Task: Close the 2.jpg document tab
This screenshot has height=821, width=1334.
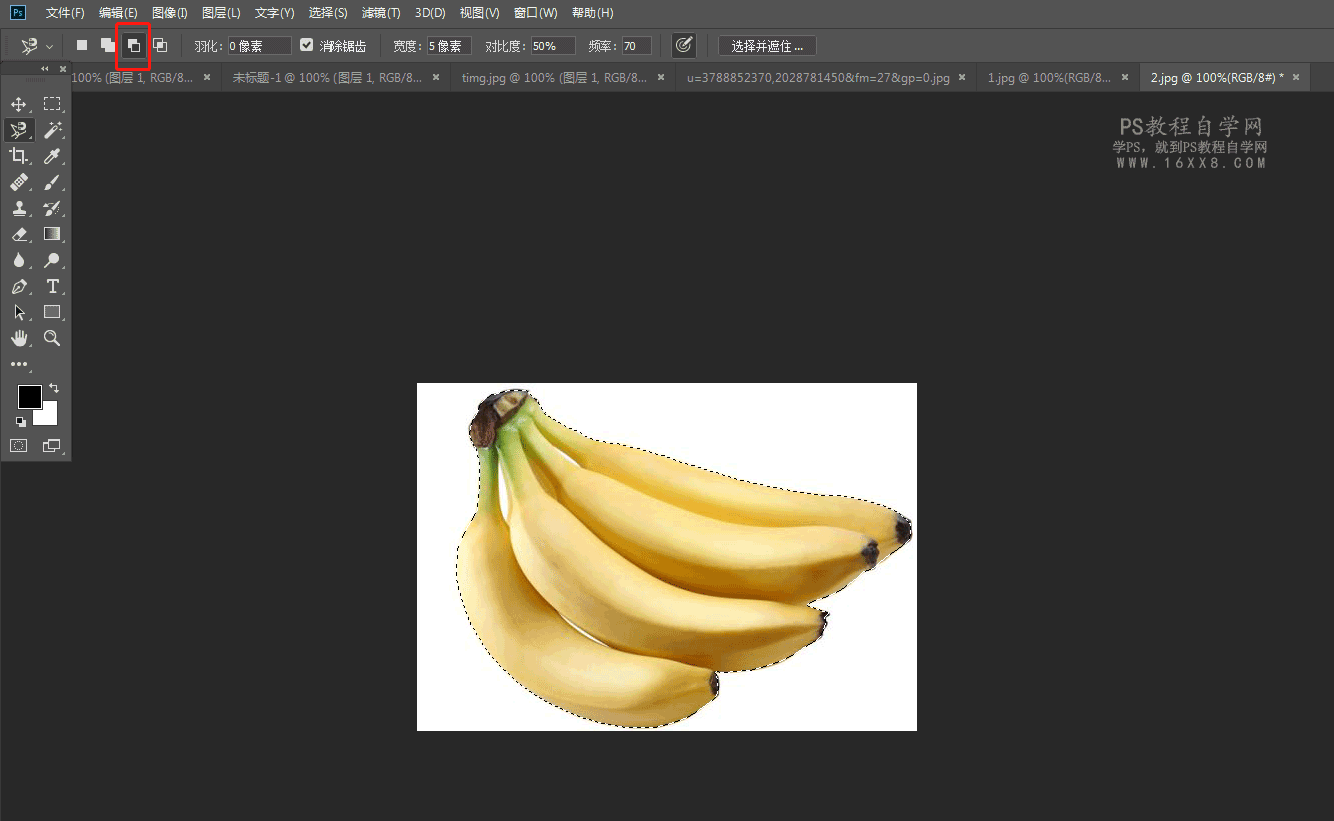Action: (x=1296, y=77)
